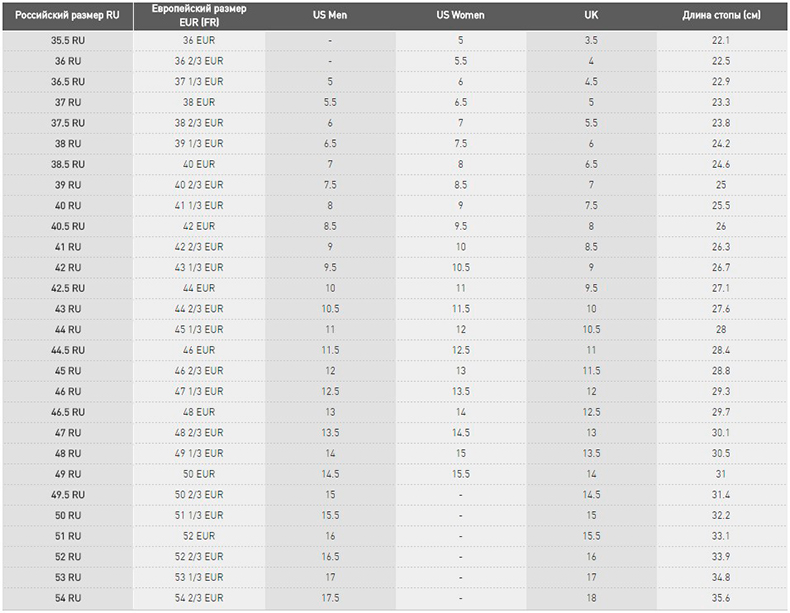Click the 'US Men' column header
Screen dimensions: 790x613
coord(330,15)
